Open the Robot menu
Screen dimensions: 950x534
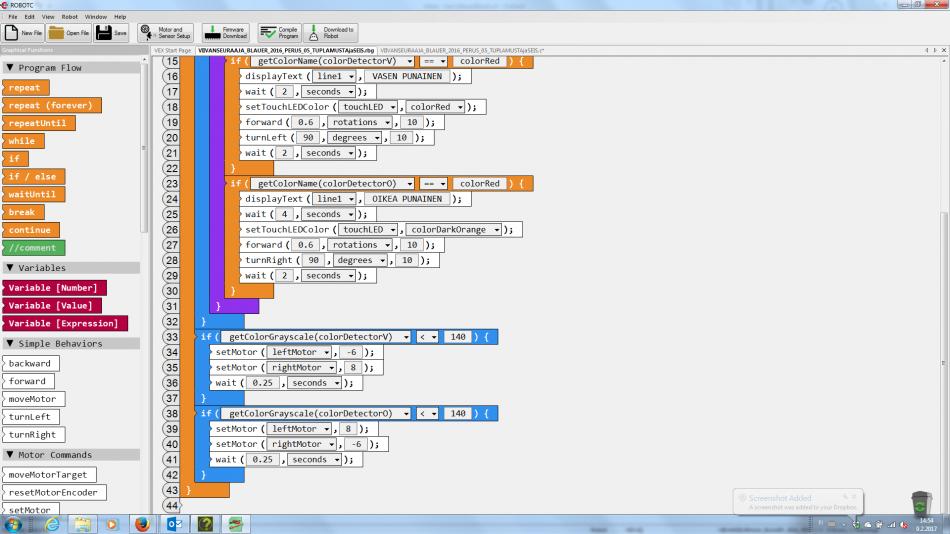pos(70,17)
